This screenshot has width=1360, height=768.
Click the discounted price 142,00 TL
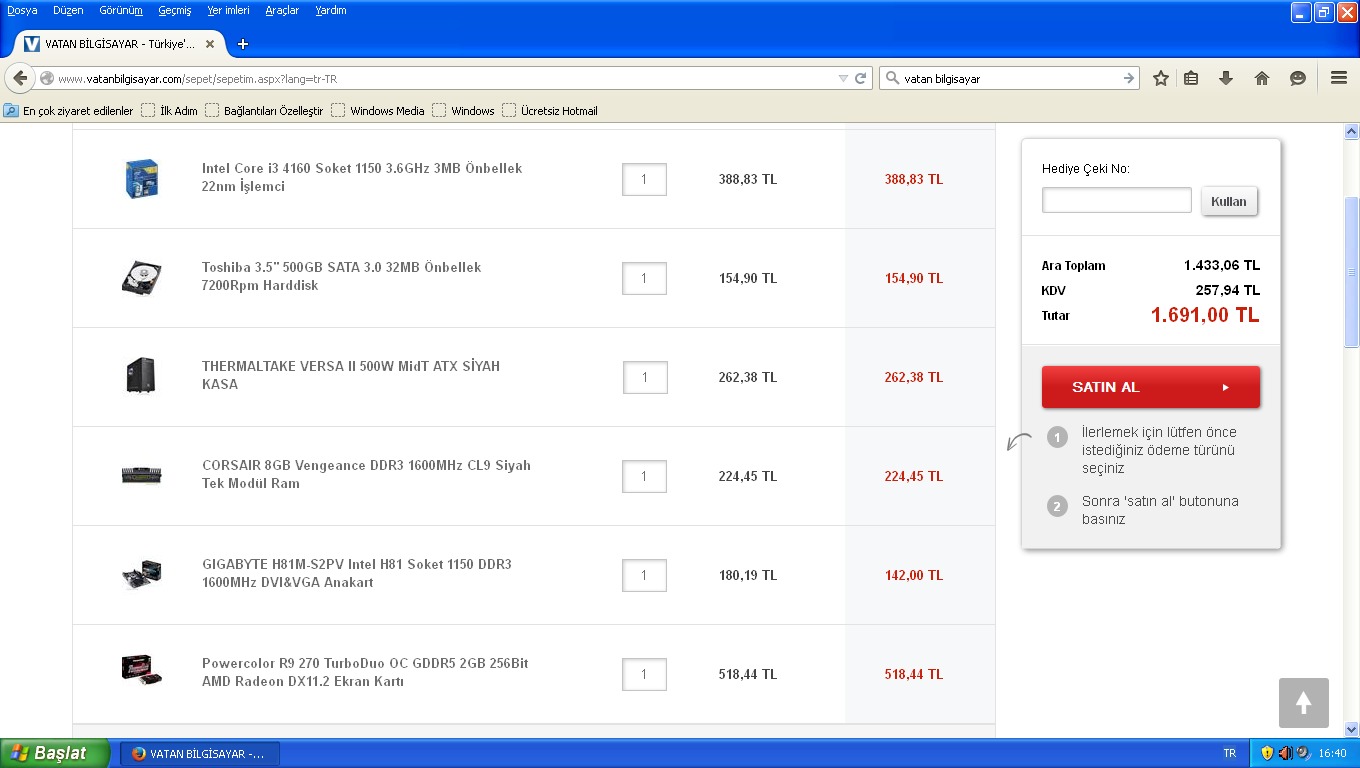coord(914,575)
